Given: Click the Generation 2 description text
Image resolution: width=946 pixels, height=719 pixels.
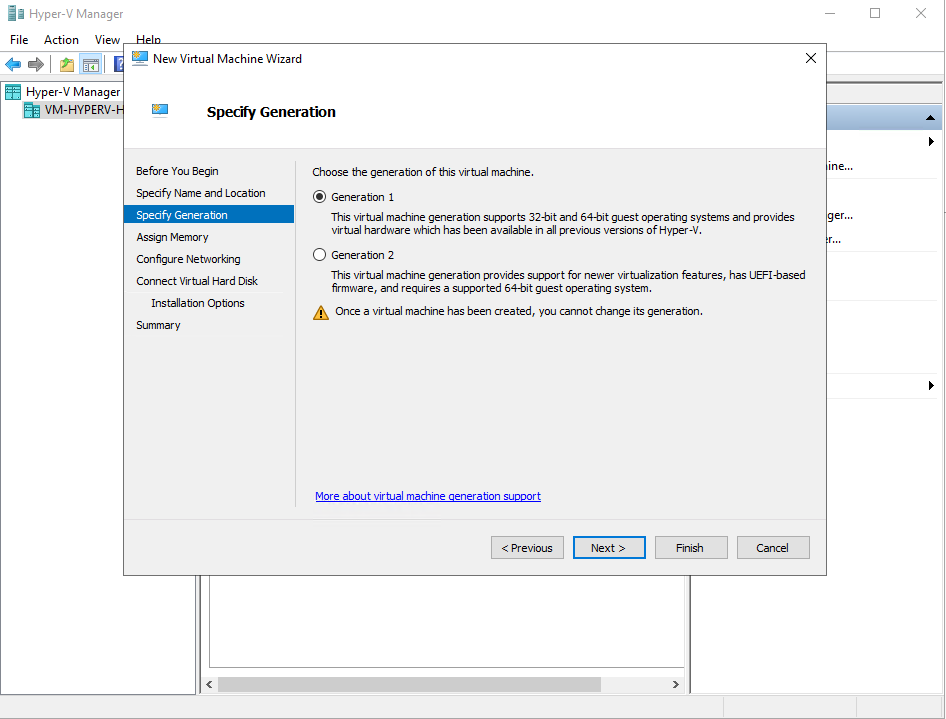Looking at the screenshot, I should (568, 281).
